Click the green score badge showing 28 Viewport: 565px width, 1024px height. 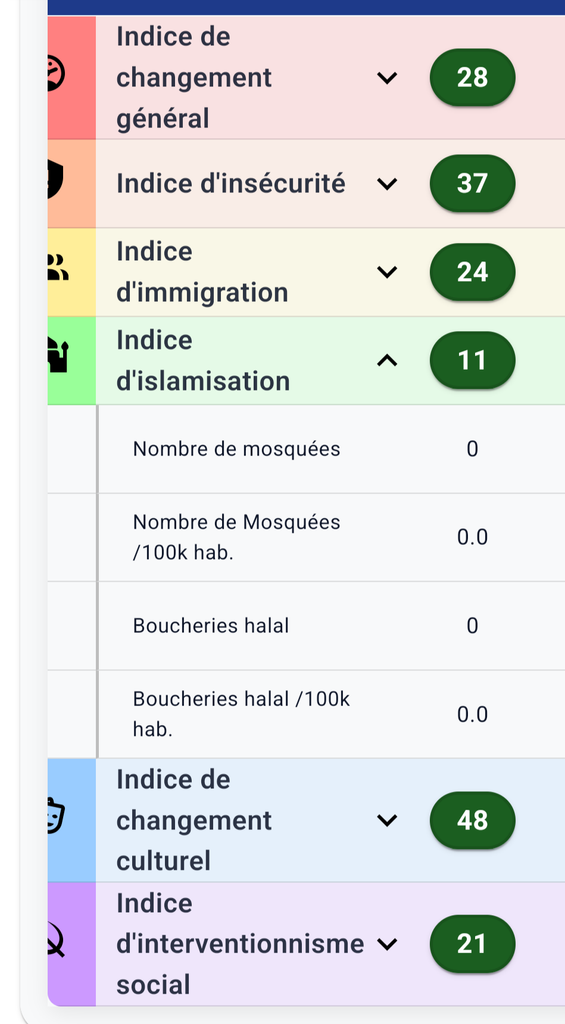click(472, 77)
